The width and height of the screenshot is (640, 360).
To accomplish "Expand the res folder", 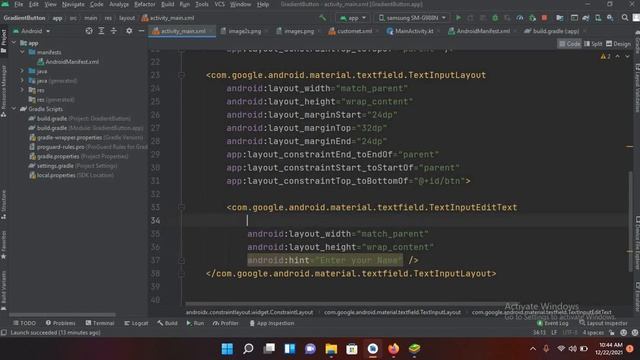I will [22, 90].
